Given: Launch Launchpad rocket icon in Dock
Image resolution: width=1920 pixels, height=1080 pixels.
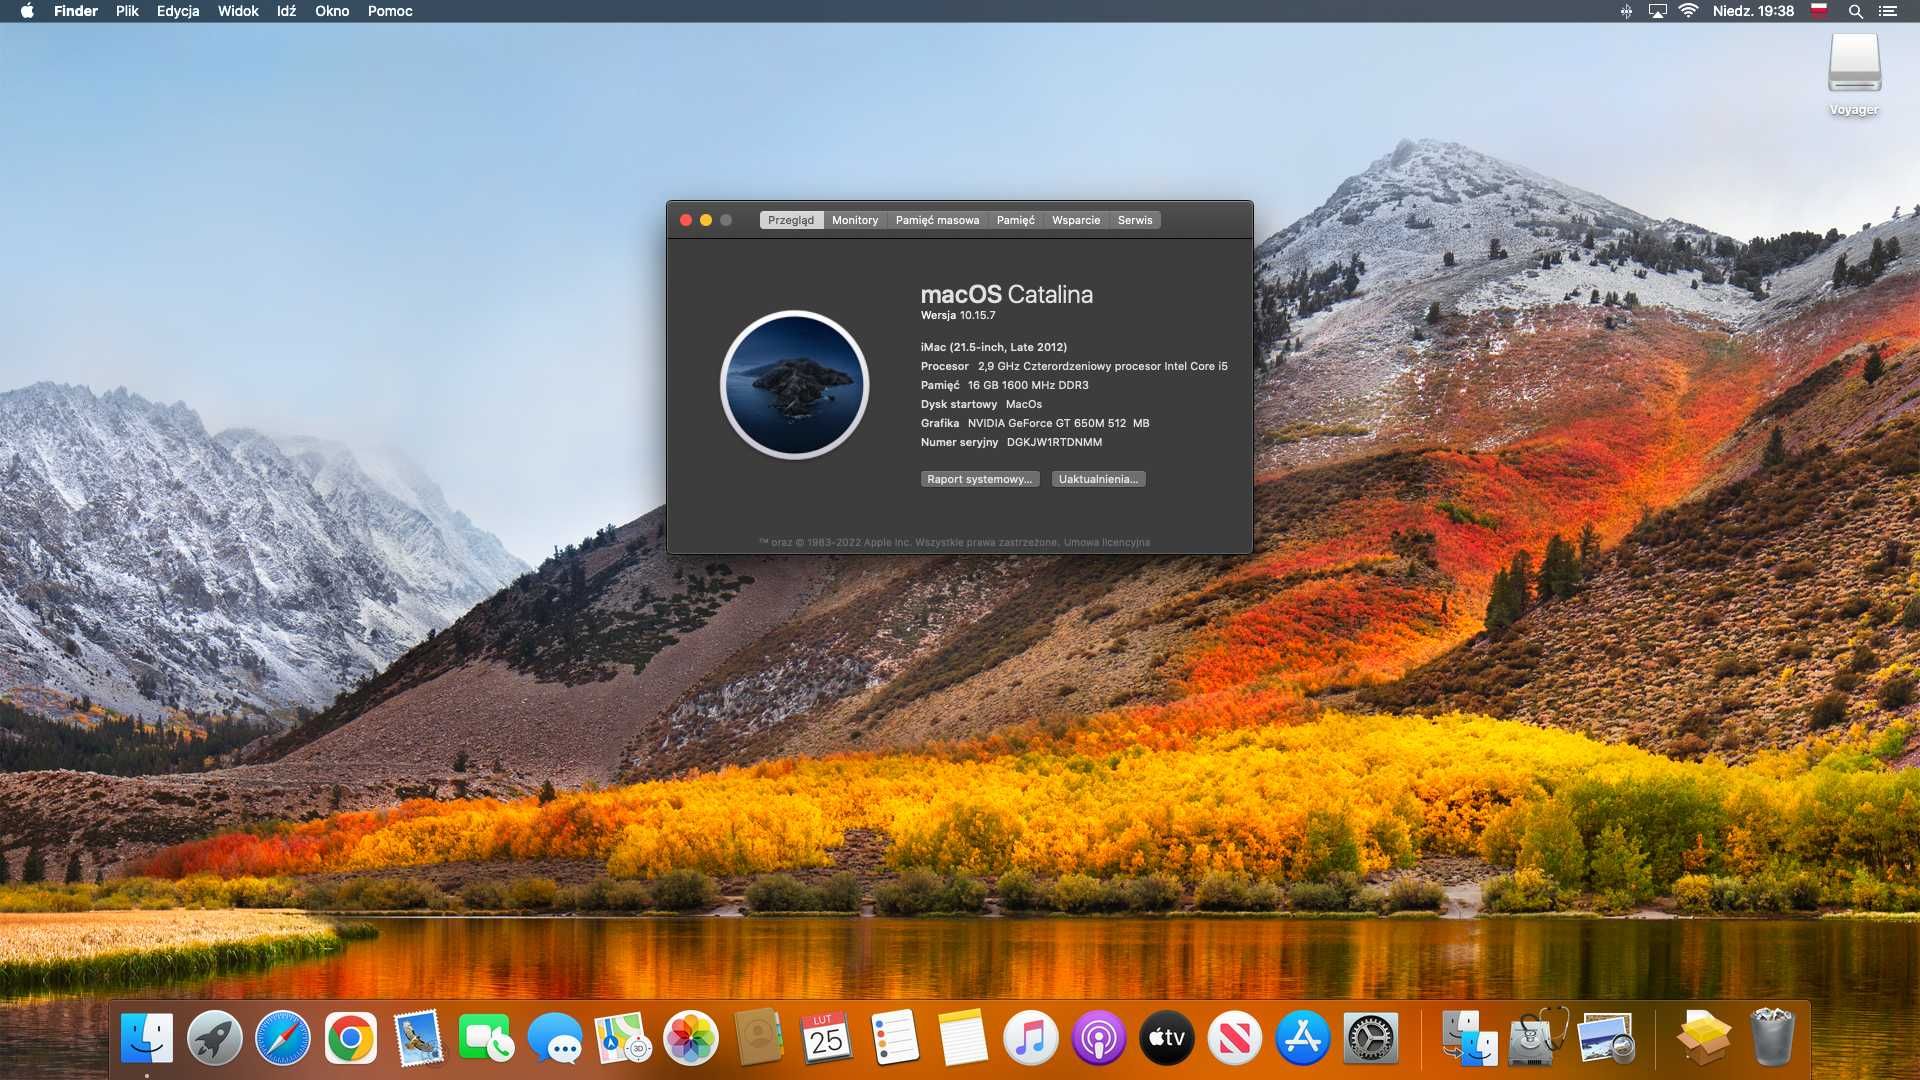Looking at the screenshot, I should coord(215,1039).
